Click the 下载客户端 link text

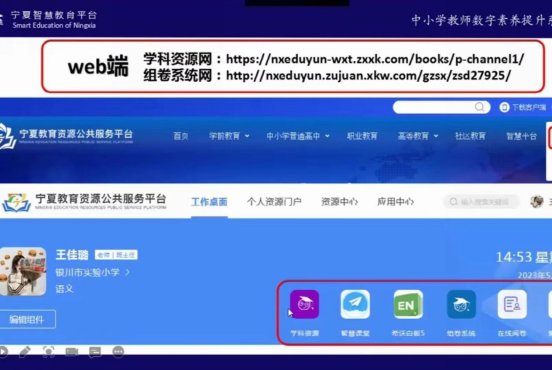tap(529, 107)
